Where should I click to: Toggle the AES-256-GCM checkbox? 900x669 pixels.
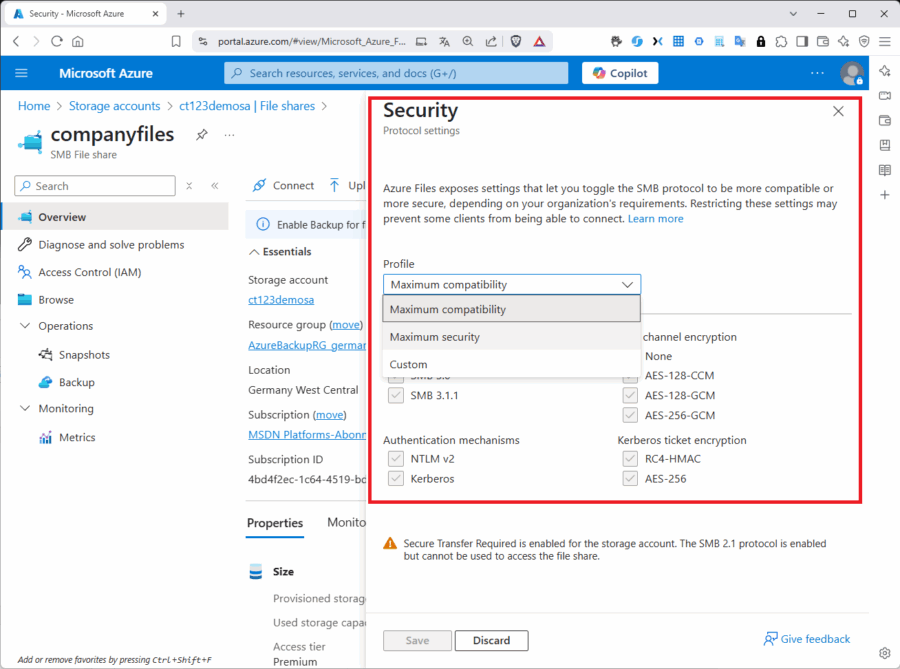(x=630, y=415)
